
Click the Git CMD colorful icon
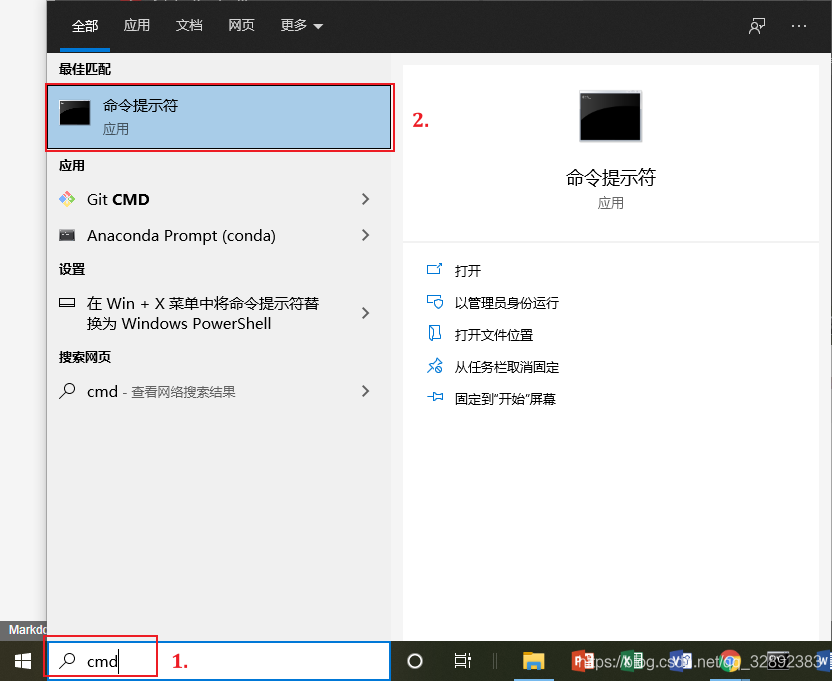click(67, 199)
